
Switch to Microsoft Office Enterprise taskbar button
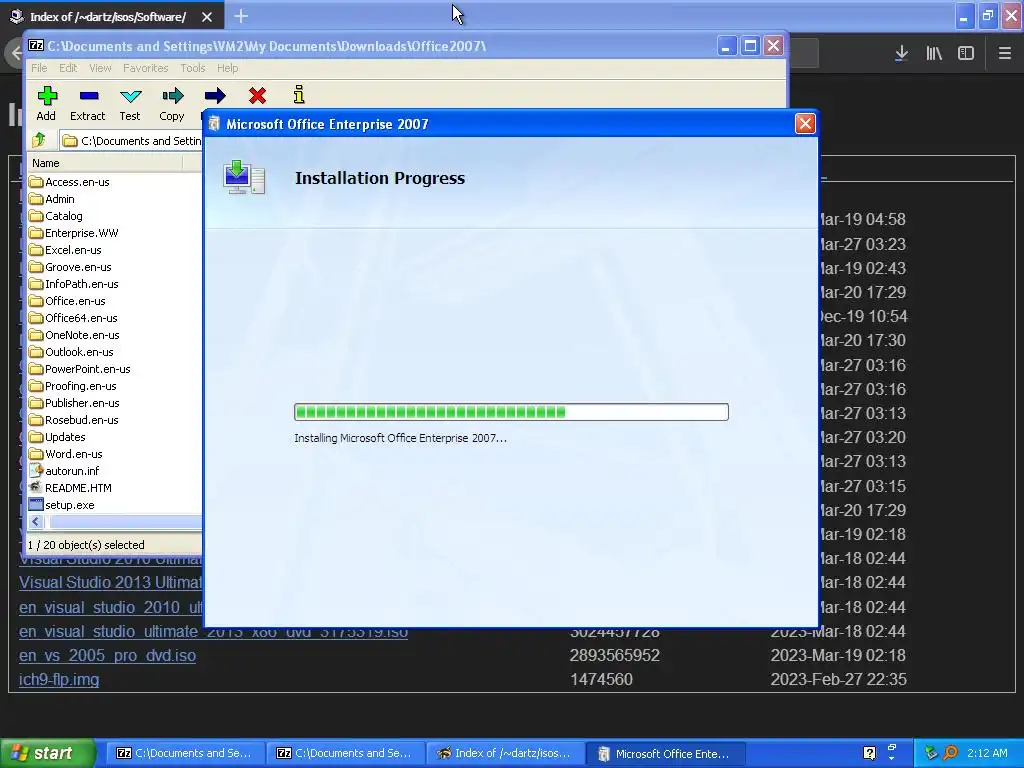click(x=665, y=753)
